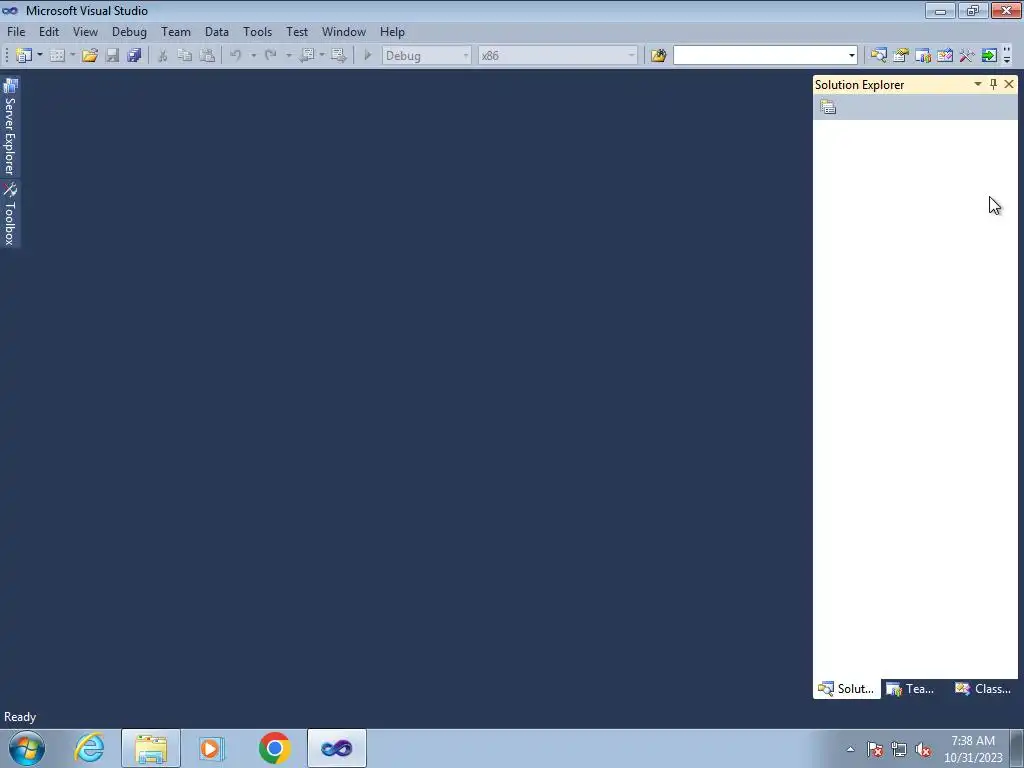Click inside the Find text box
Image resolution: width=1024 pixels, height=768 pixels.
[760, 56]
